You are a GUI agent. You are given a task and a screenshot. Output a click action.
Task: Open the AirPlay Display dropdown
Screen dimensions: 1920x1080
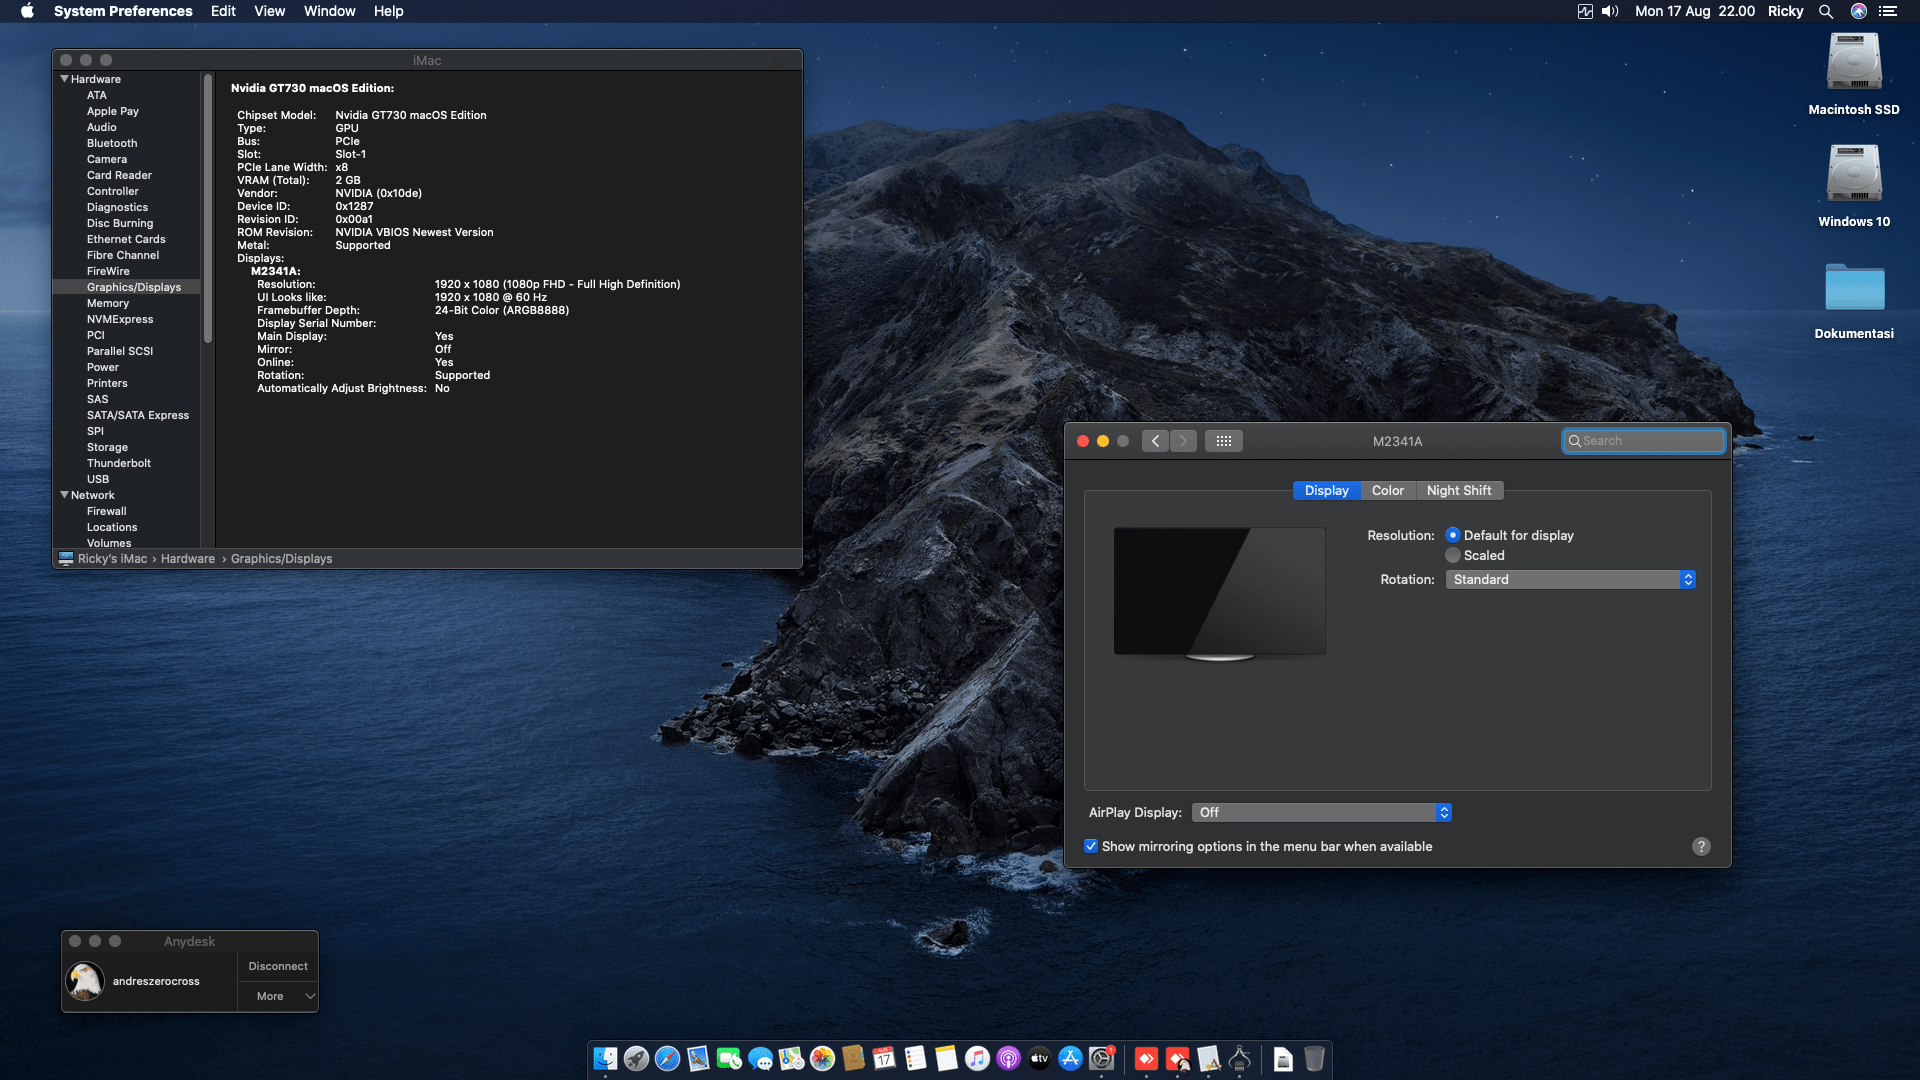pyautogui.click(x=1321, y=812)
